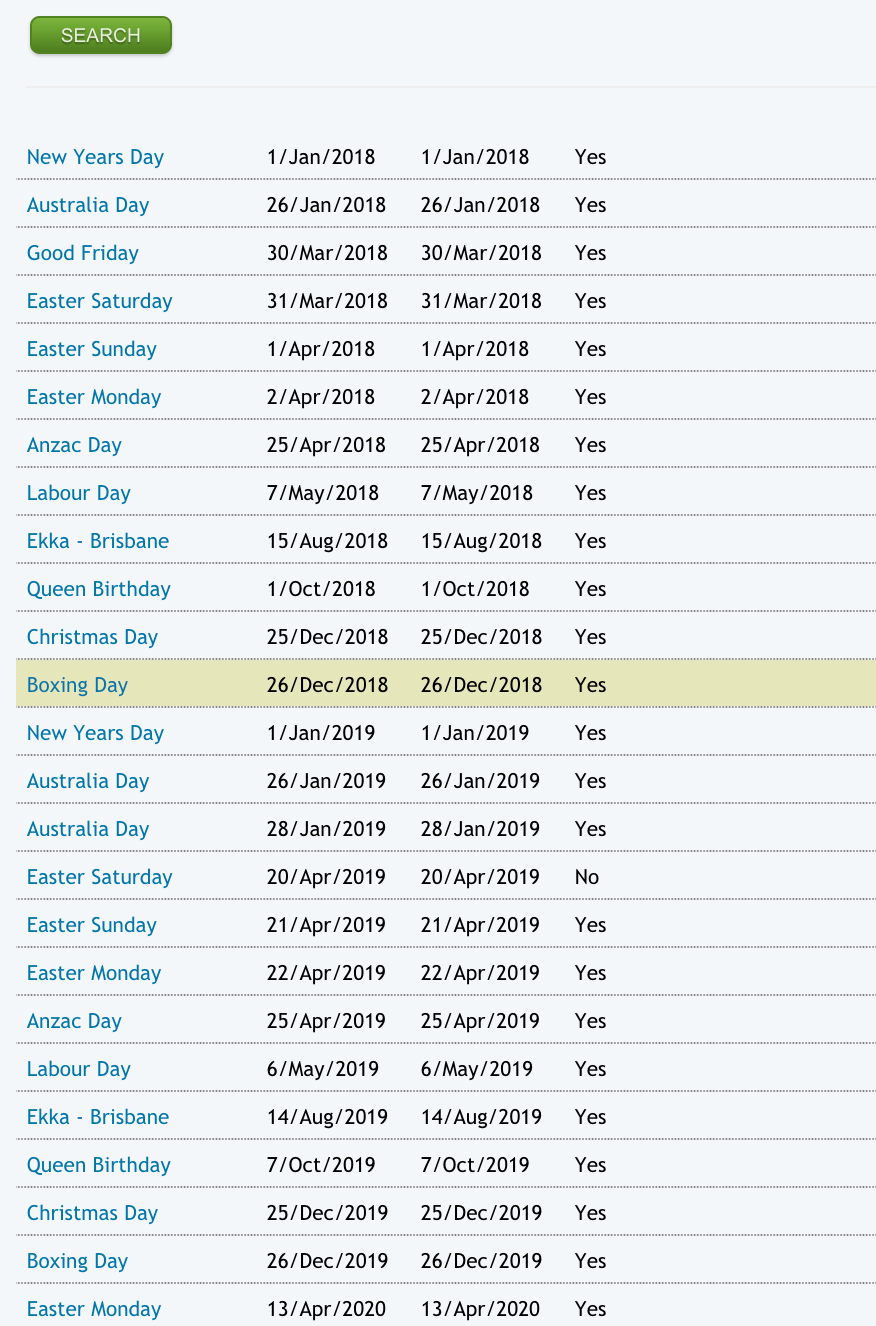
Task: Click the green SEARCH button
Action: (x=100, y=35)
